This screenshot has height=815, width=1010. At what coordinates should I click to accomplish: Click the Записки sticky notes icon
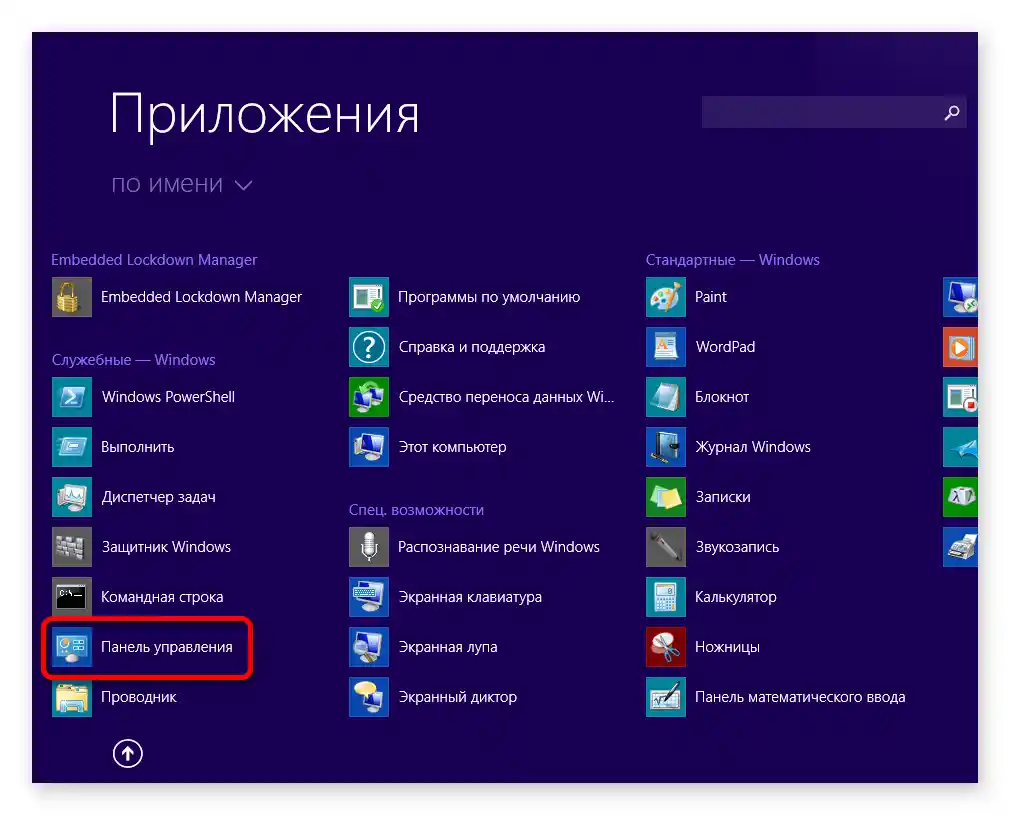coord(666,497)
